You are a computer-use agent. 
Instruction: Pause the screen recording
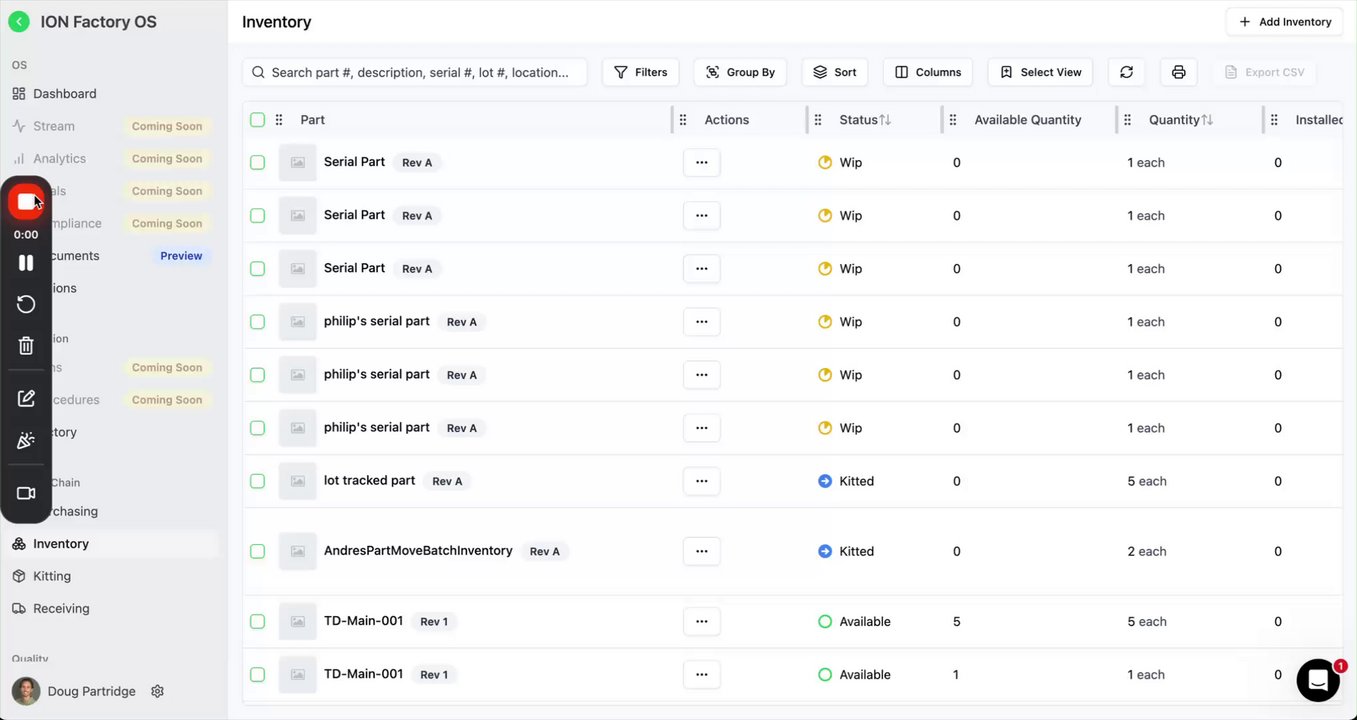(26, 263)
